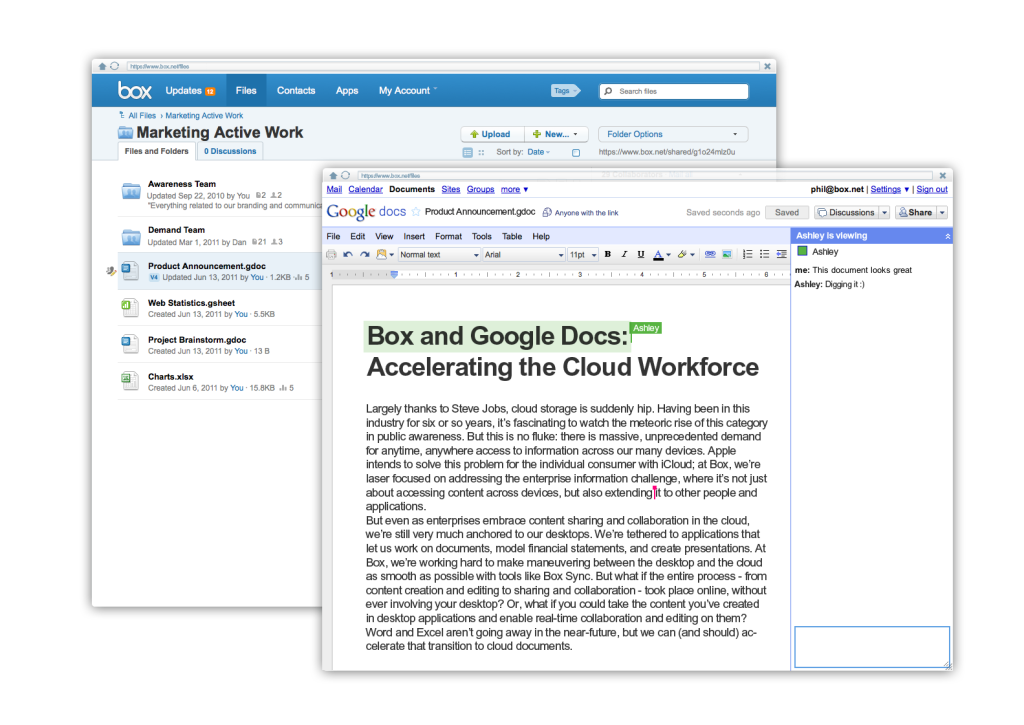Click the text color A icon
This screenshot has height=725, width=1024.
tap(658, 255)
